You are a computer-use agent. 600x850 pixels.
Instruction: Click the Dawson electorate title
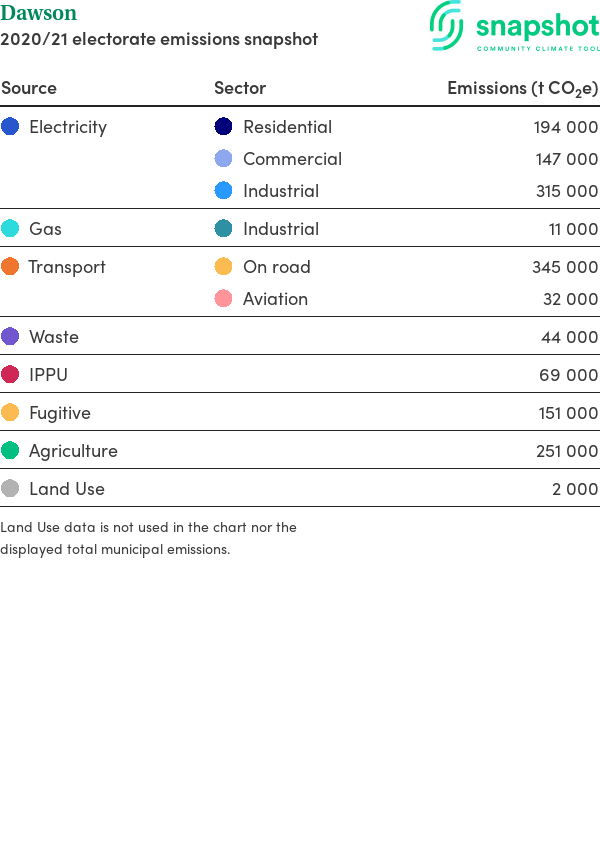point(38,13)
